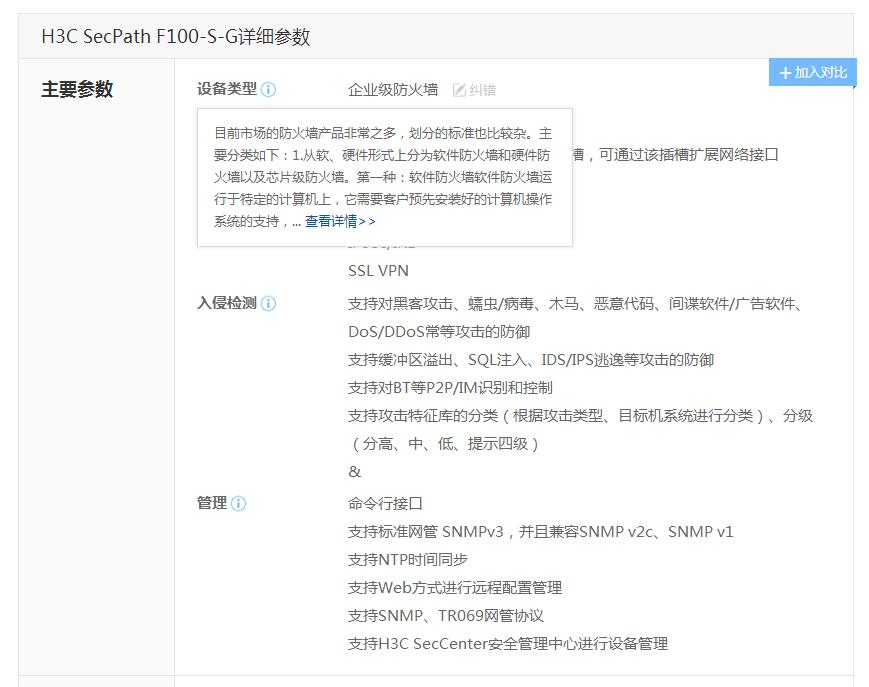This screenshot has width=869, height=687.
Task: Click the 命令行接口 text
Action: [385, 504]
